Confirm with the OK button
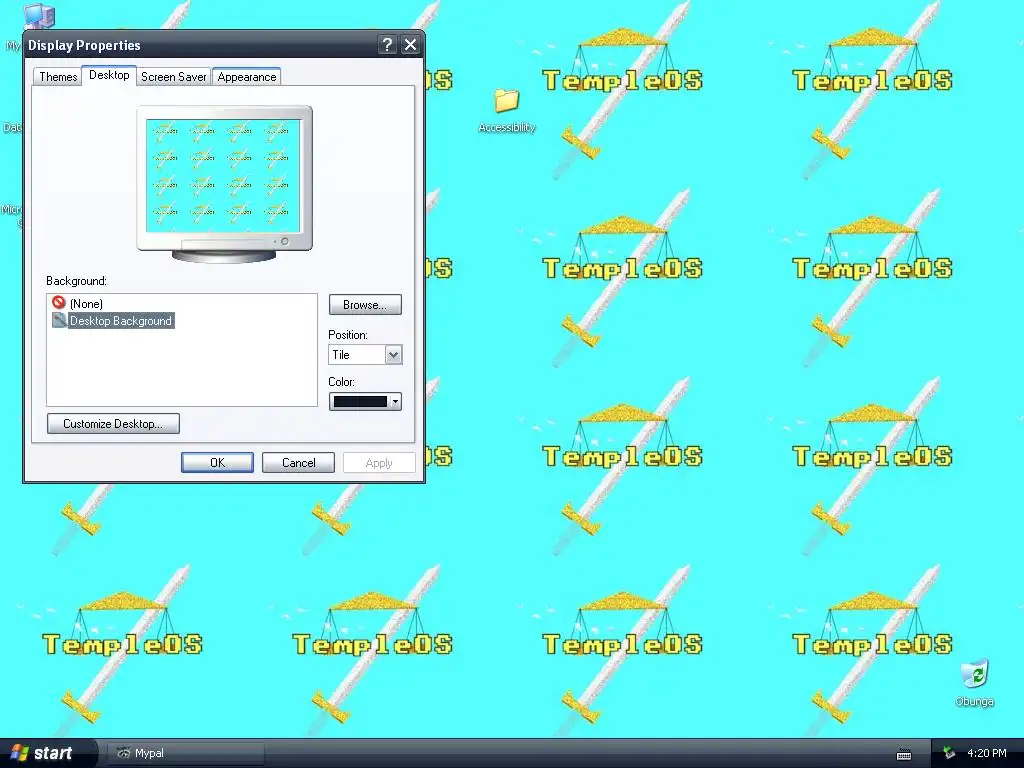 tap(217, 462)
